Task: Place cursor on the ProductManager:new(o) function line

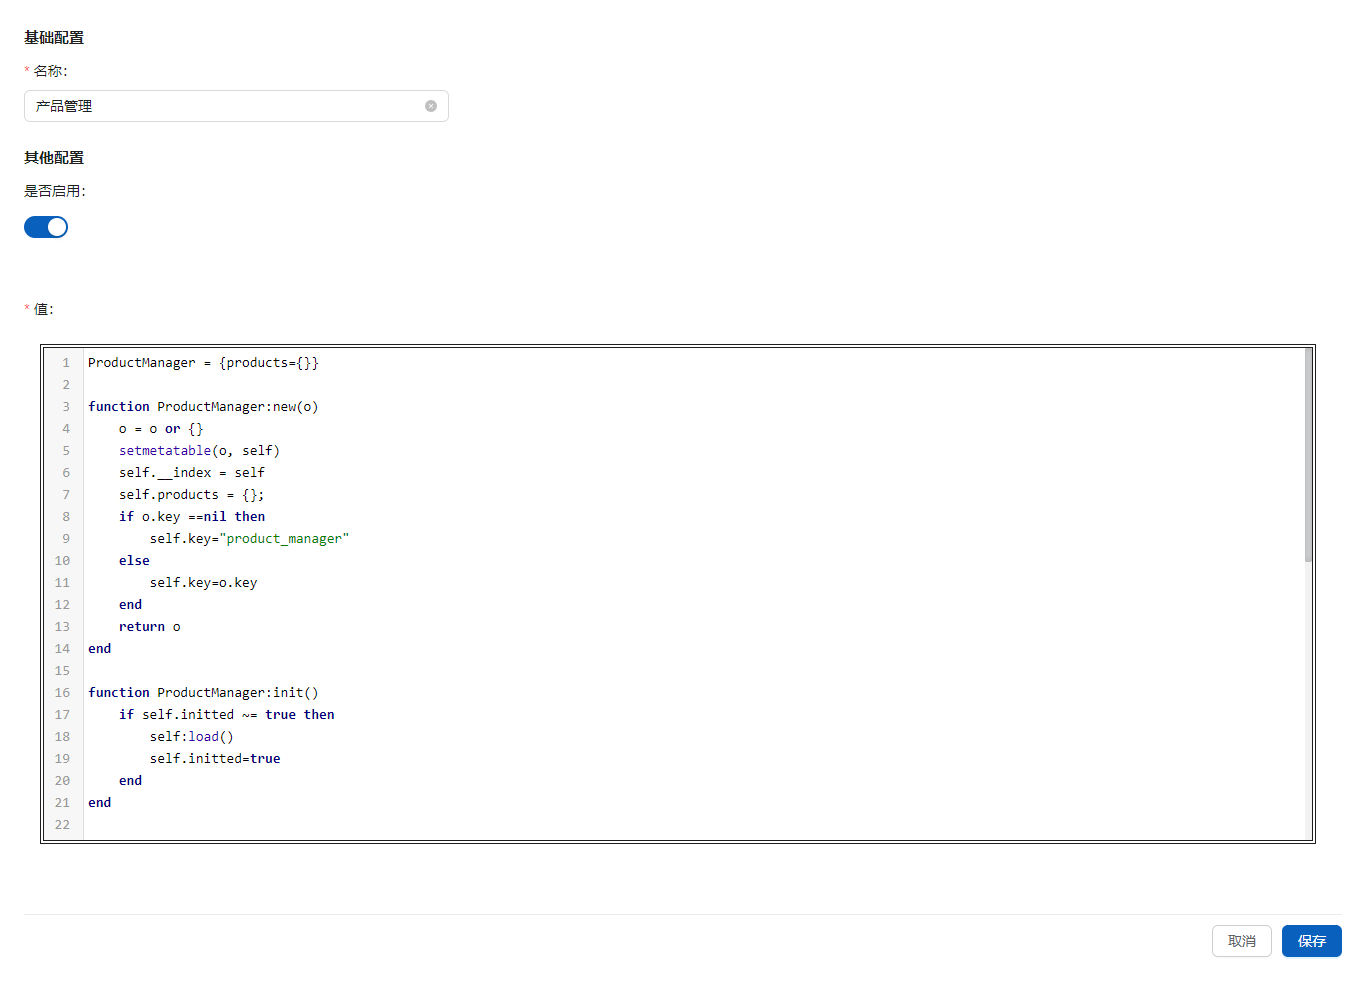Action: 203,407
